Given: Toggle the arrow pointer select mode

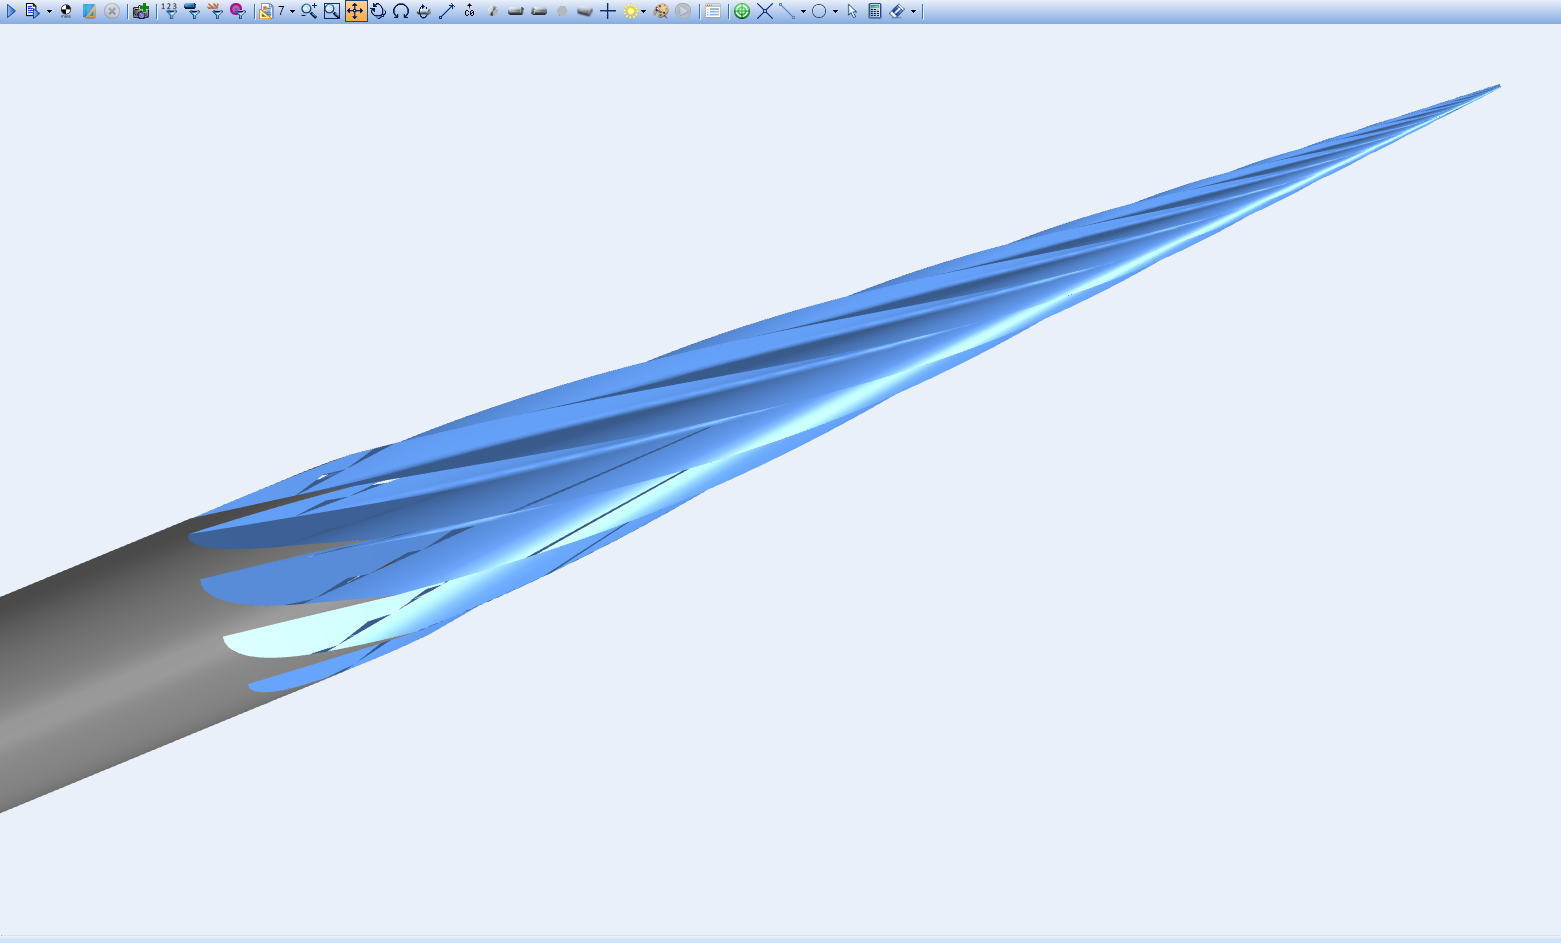Looking at the screenshot, I should (852, 11).
